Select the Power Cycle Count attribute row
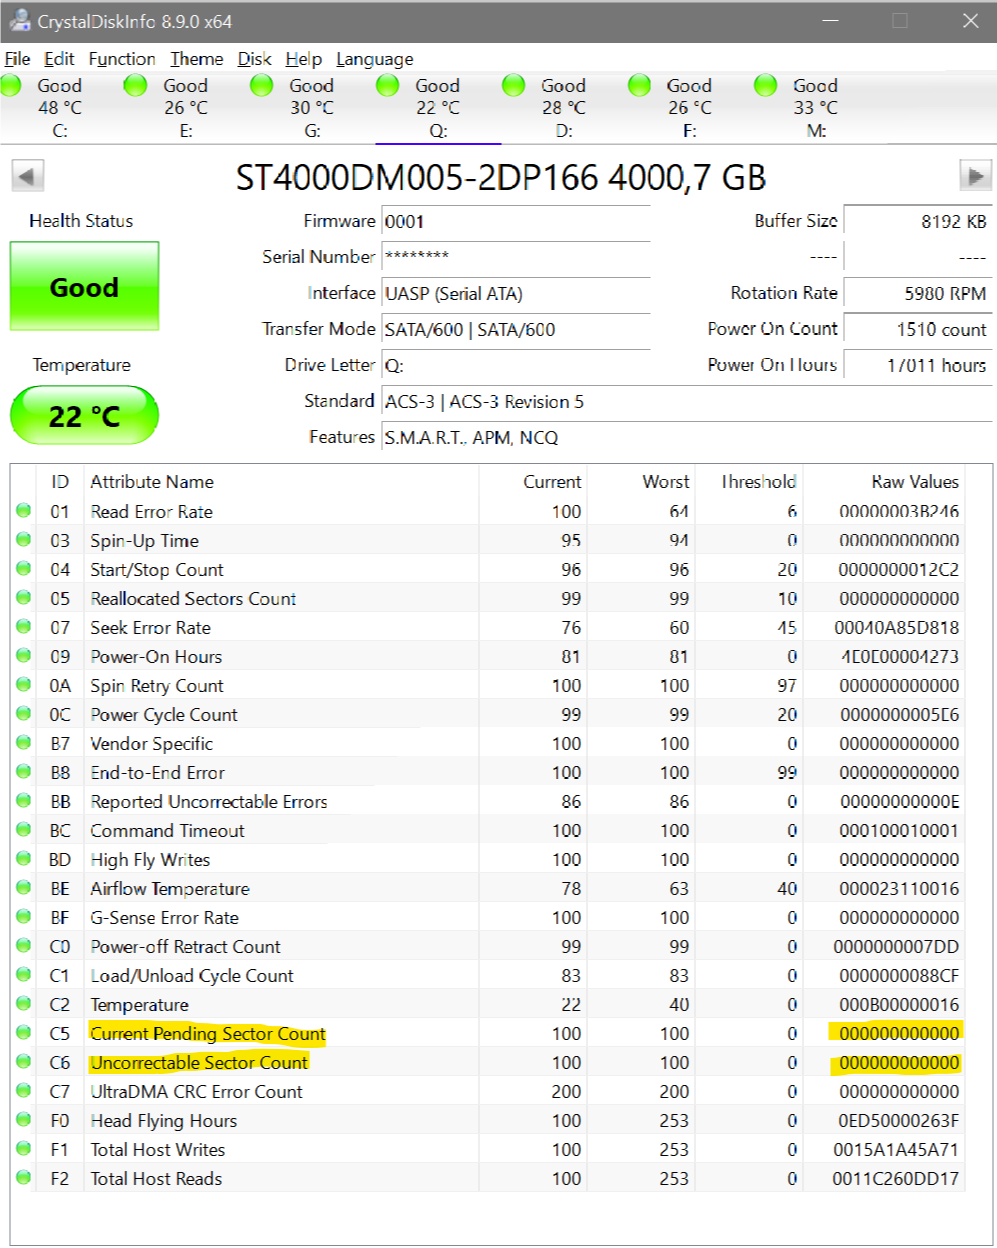Screen dimensions: 997x1248 click(x=488, y=714)
